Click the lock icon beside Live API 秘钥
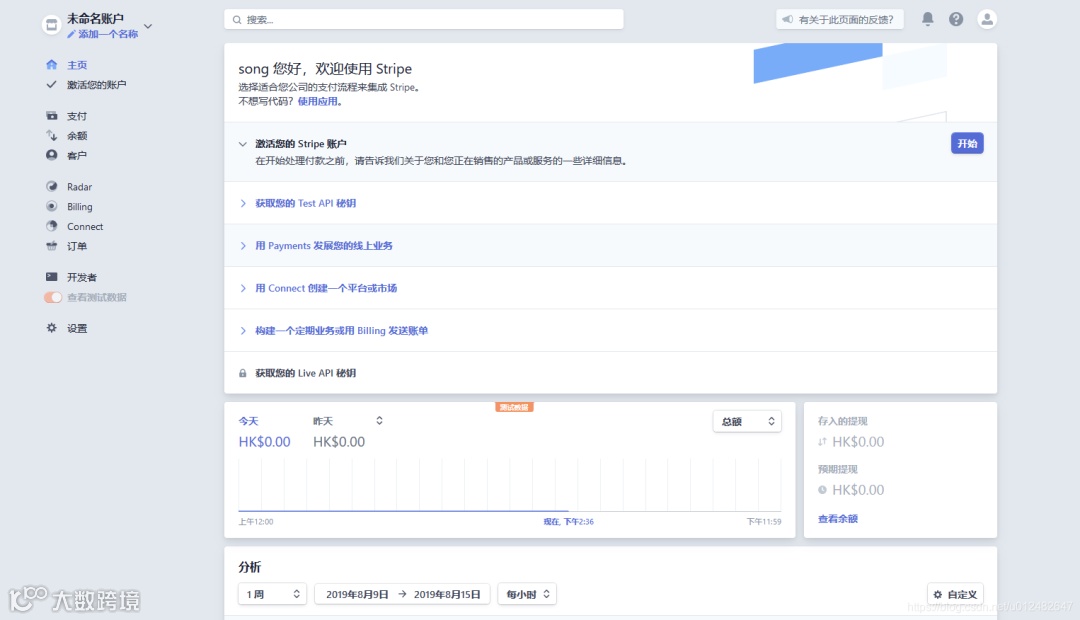 (242, 373)
